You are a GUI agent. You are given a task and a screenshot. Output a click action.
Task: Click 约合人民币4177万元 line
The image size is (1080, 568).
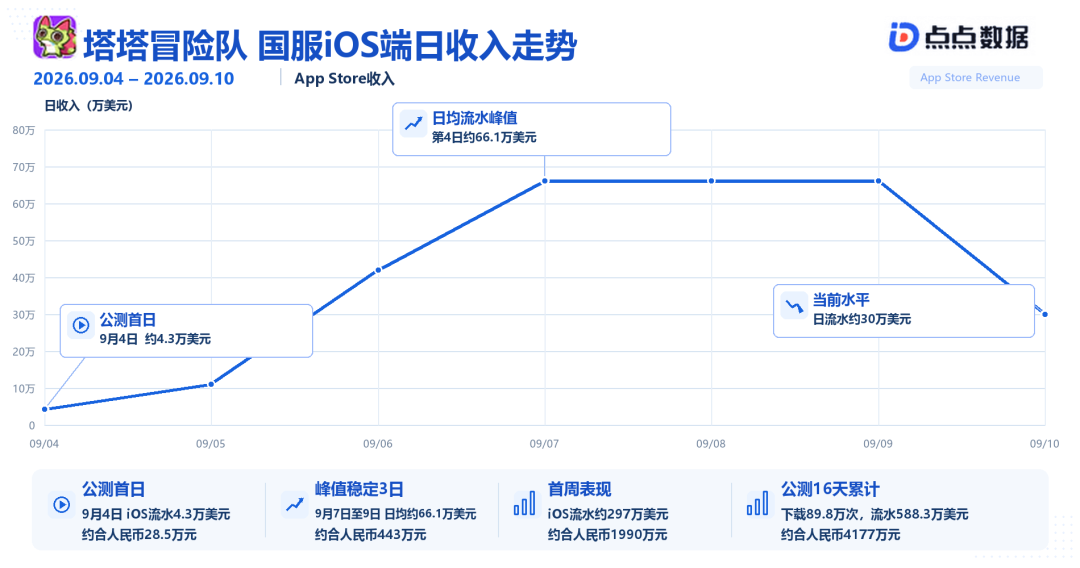click(840, 535)
